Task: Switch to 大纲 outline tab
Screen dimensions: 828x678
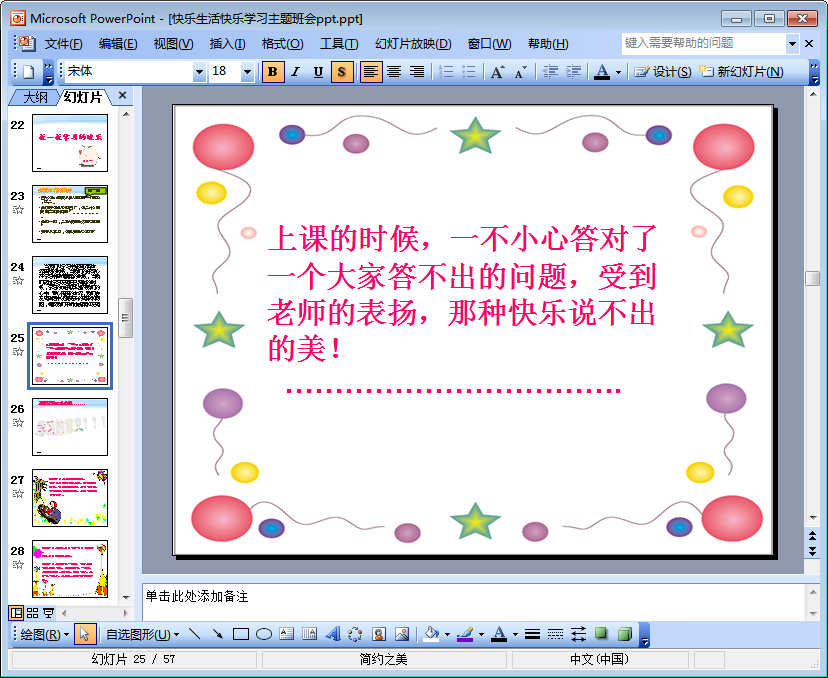Action: click(35, 97)
